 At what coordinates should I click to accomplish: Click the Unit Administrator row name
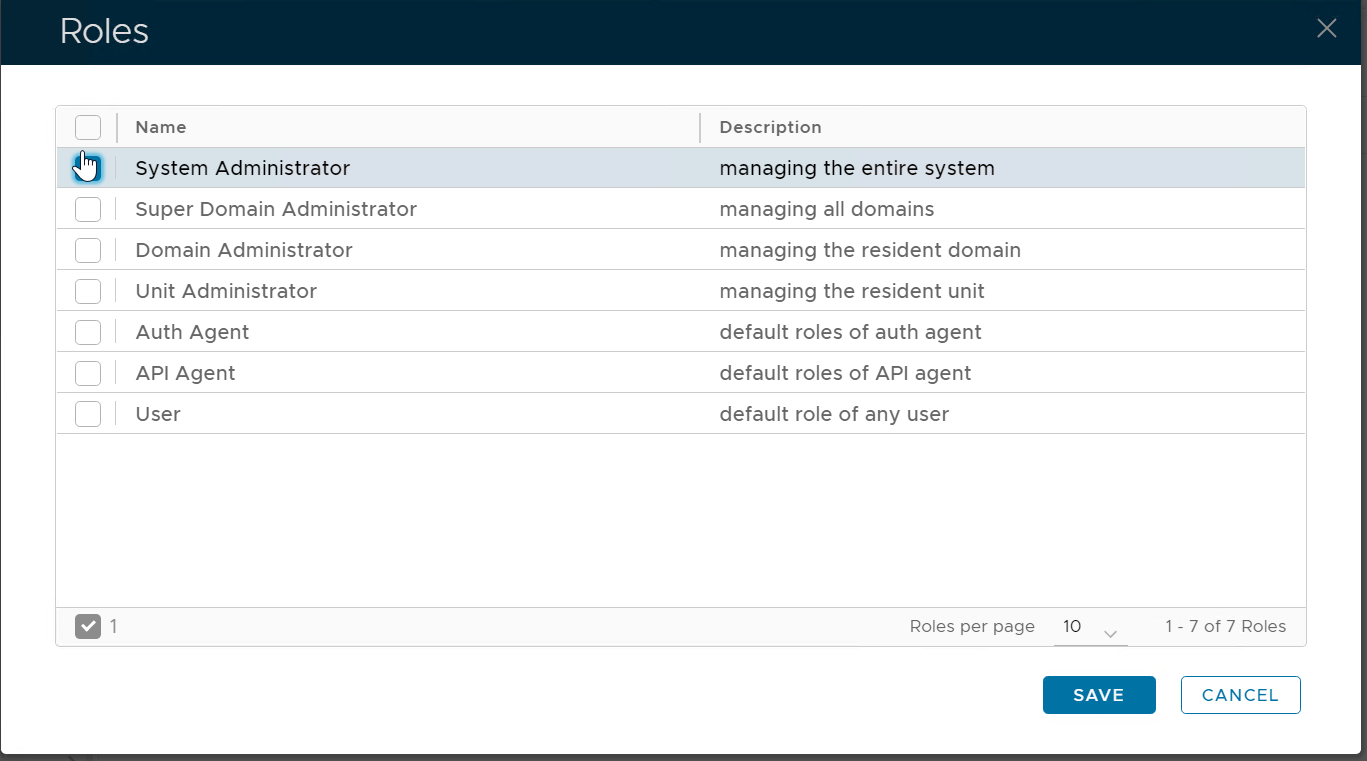pos(226,291)
